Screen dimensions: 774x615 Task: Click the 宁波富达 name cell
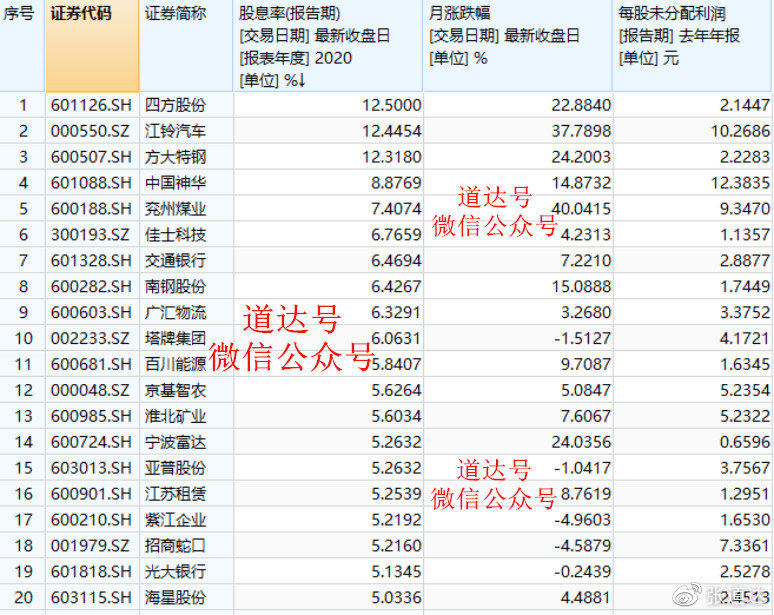click(175, 442)
